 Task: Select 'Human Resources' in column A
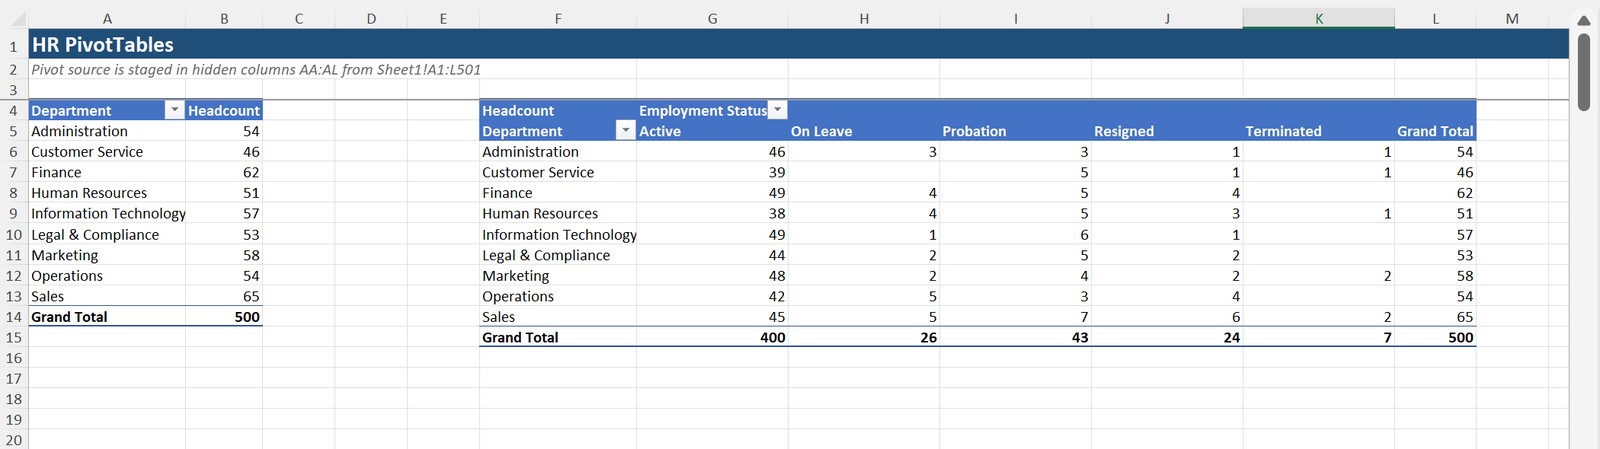[x=107, y=193]
